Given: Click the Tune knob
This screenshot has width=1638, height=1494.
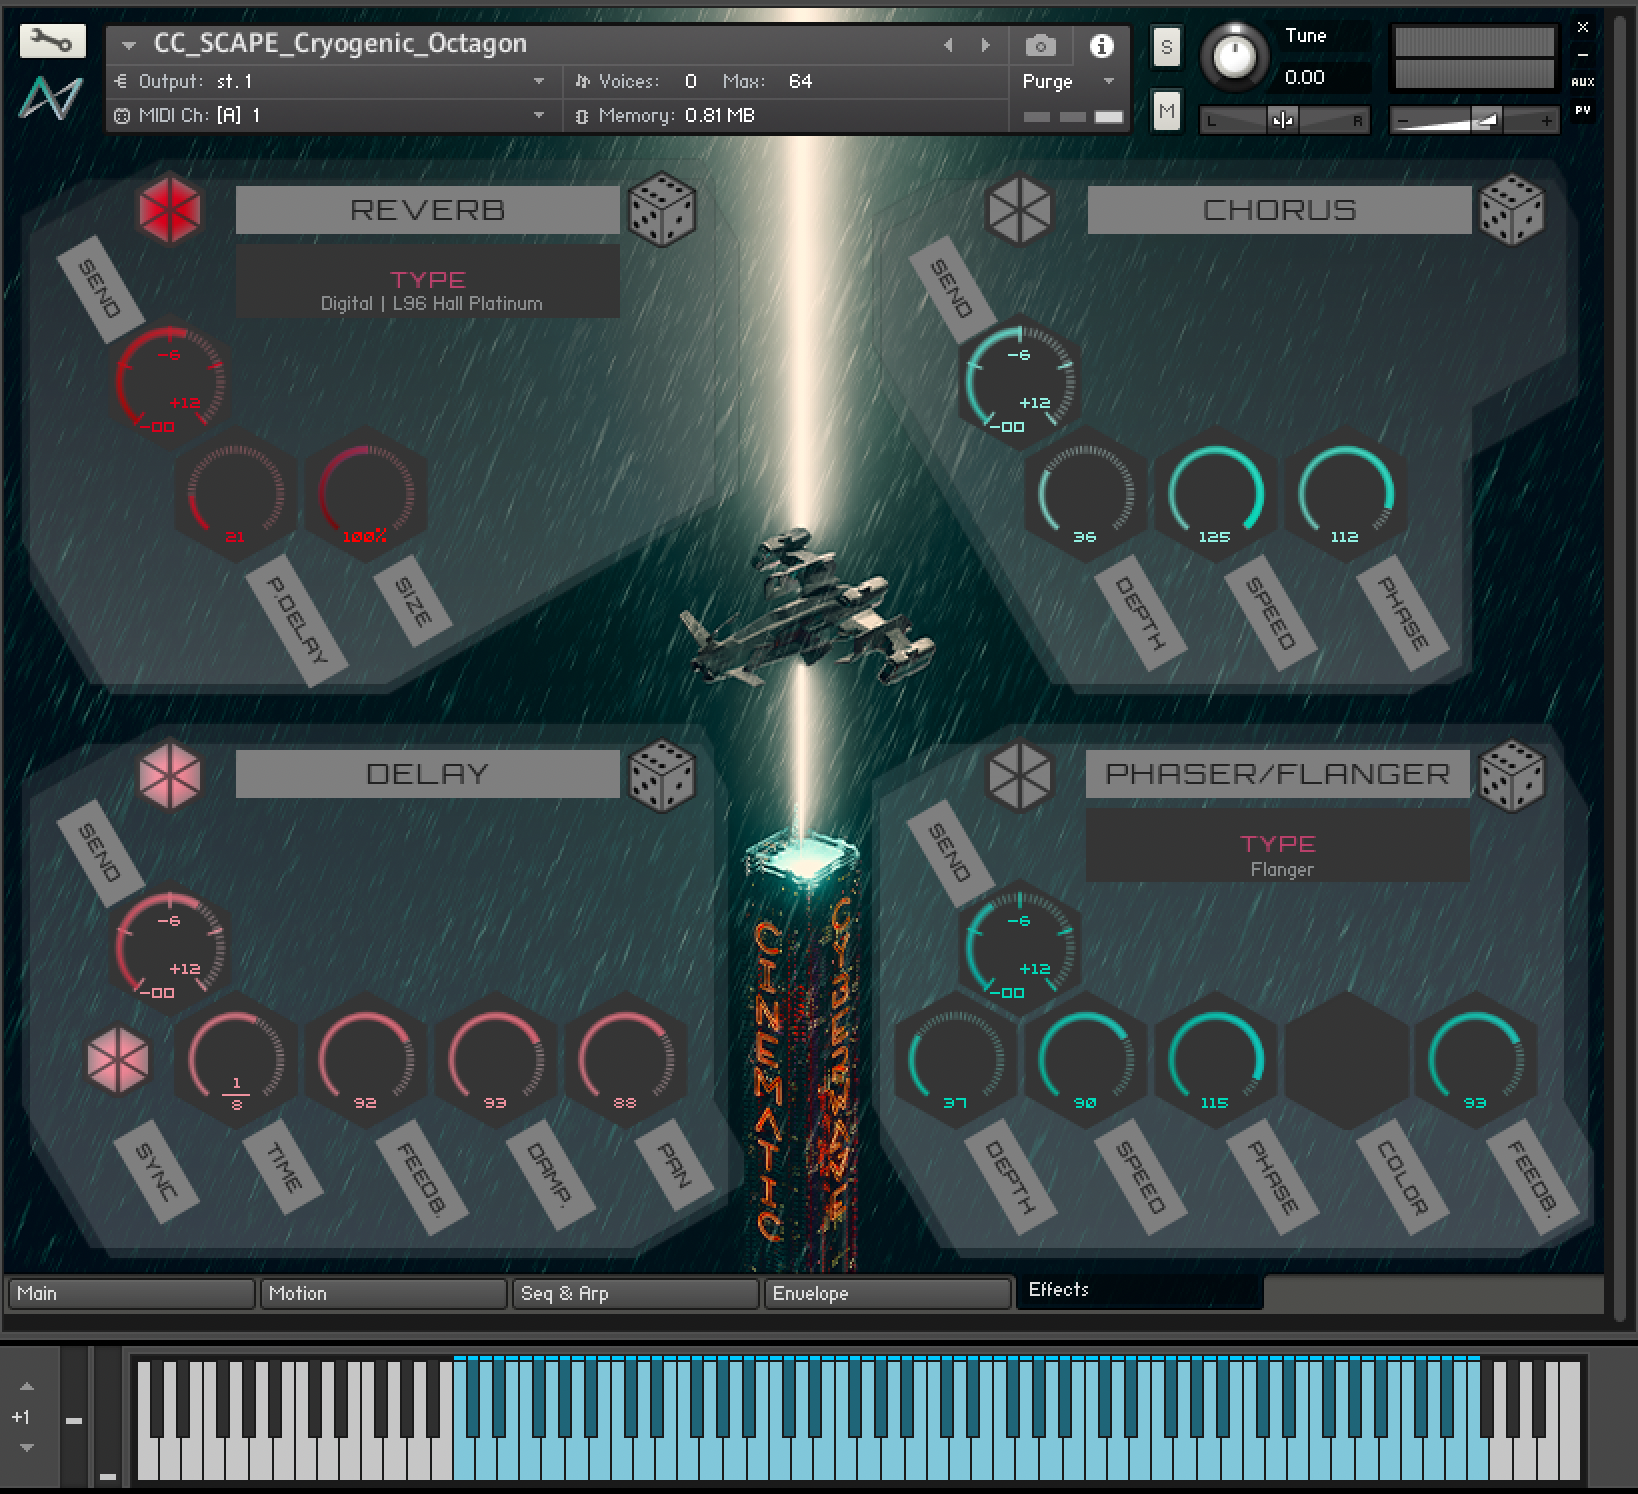Looking at the screenshot, I should 1233,55.
